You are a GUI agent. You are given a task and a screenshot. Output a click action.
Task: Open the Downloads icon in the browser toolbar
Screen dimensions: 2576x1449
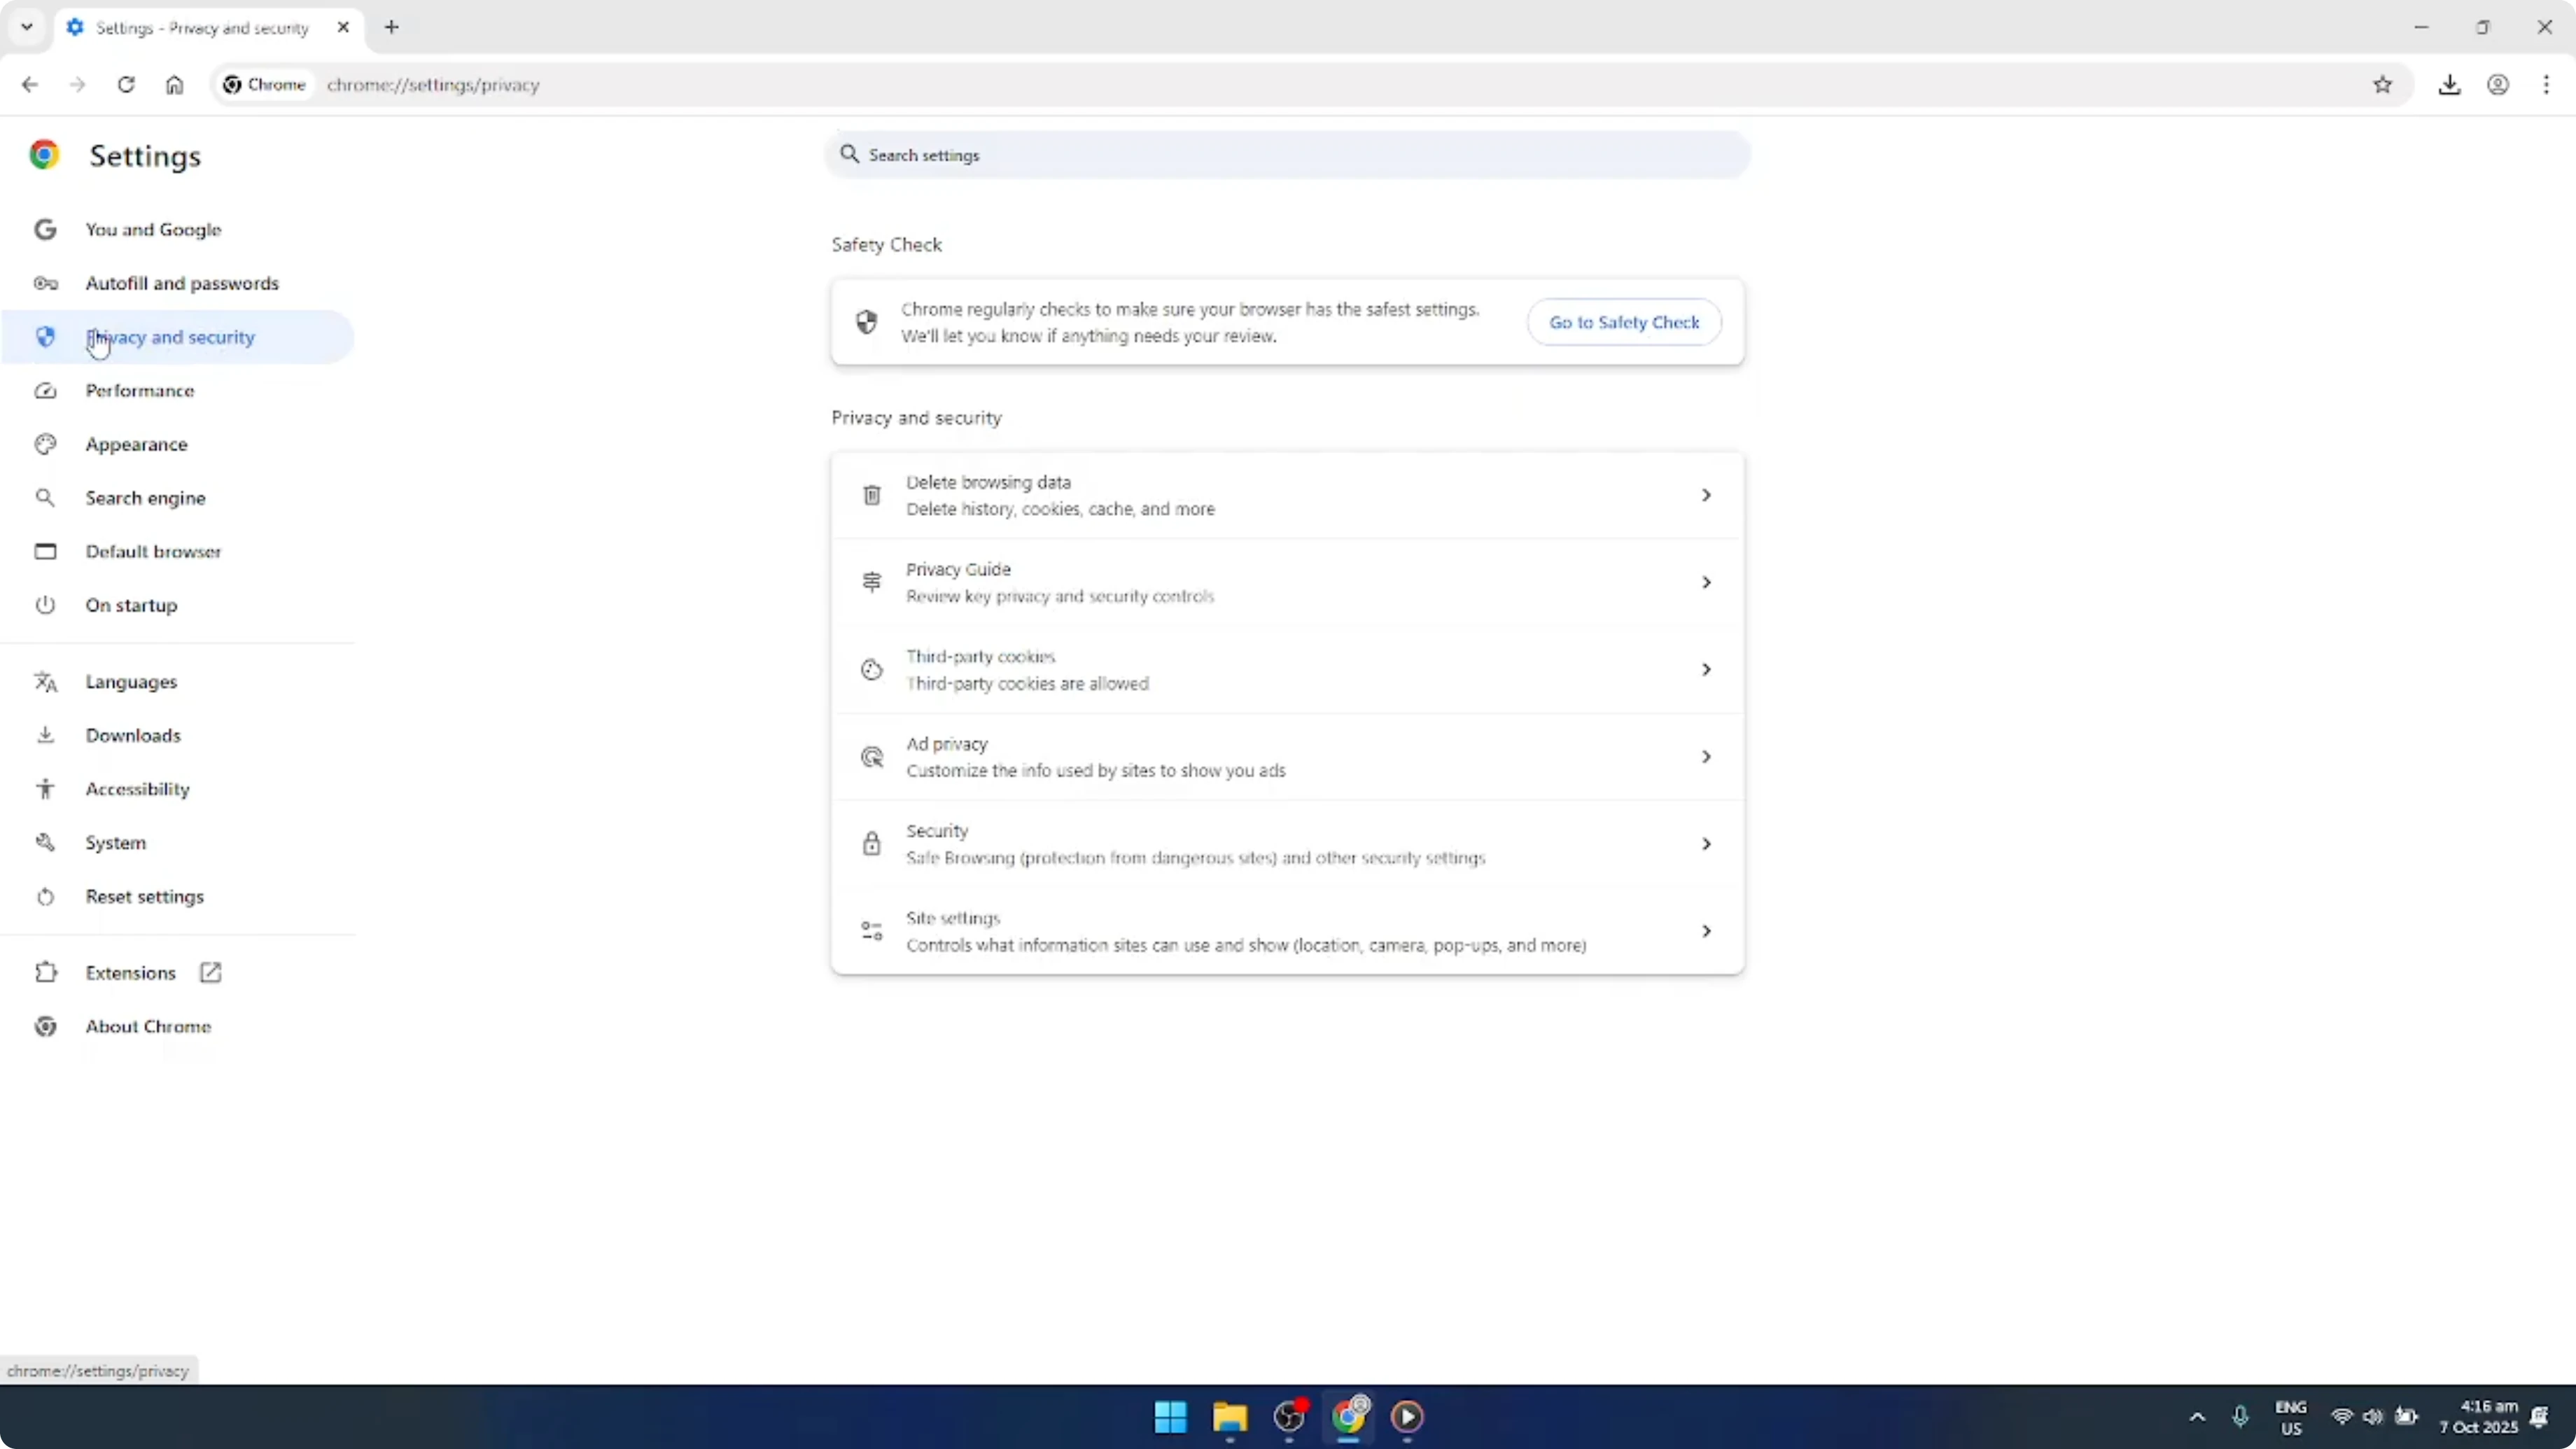[2450, 85]
